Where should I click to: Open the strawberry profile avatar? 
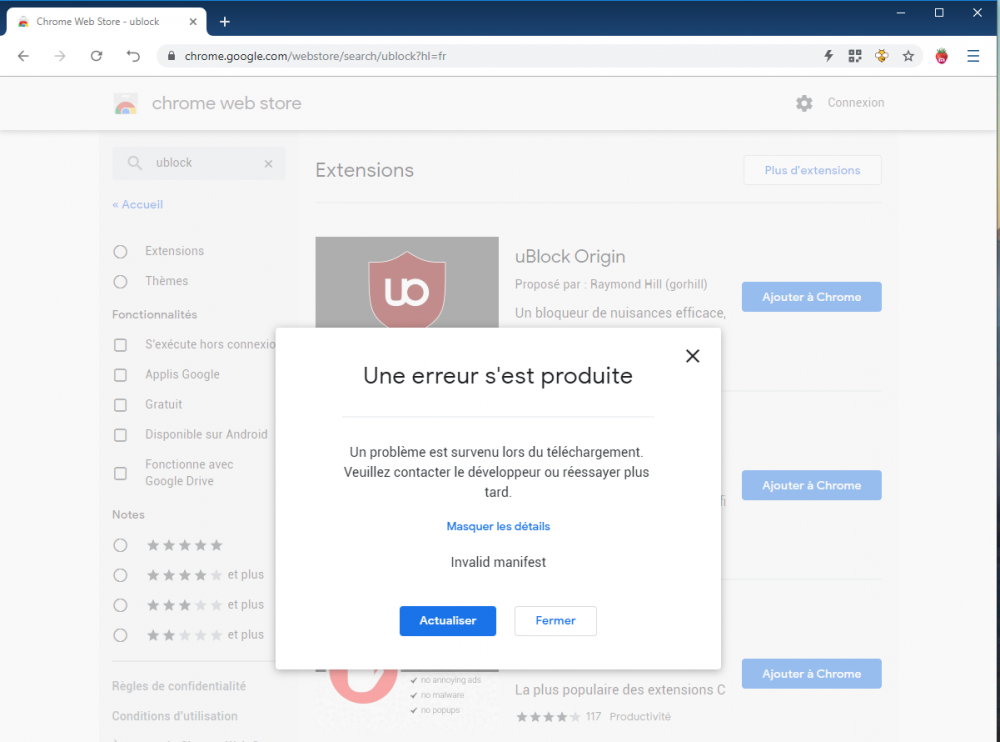(x=941, y=56)
